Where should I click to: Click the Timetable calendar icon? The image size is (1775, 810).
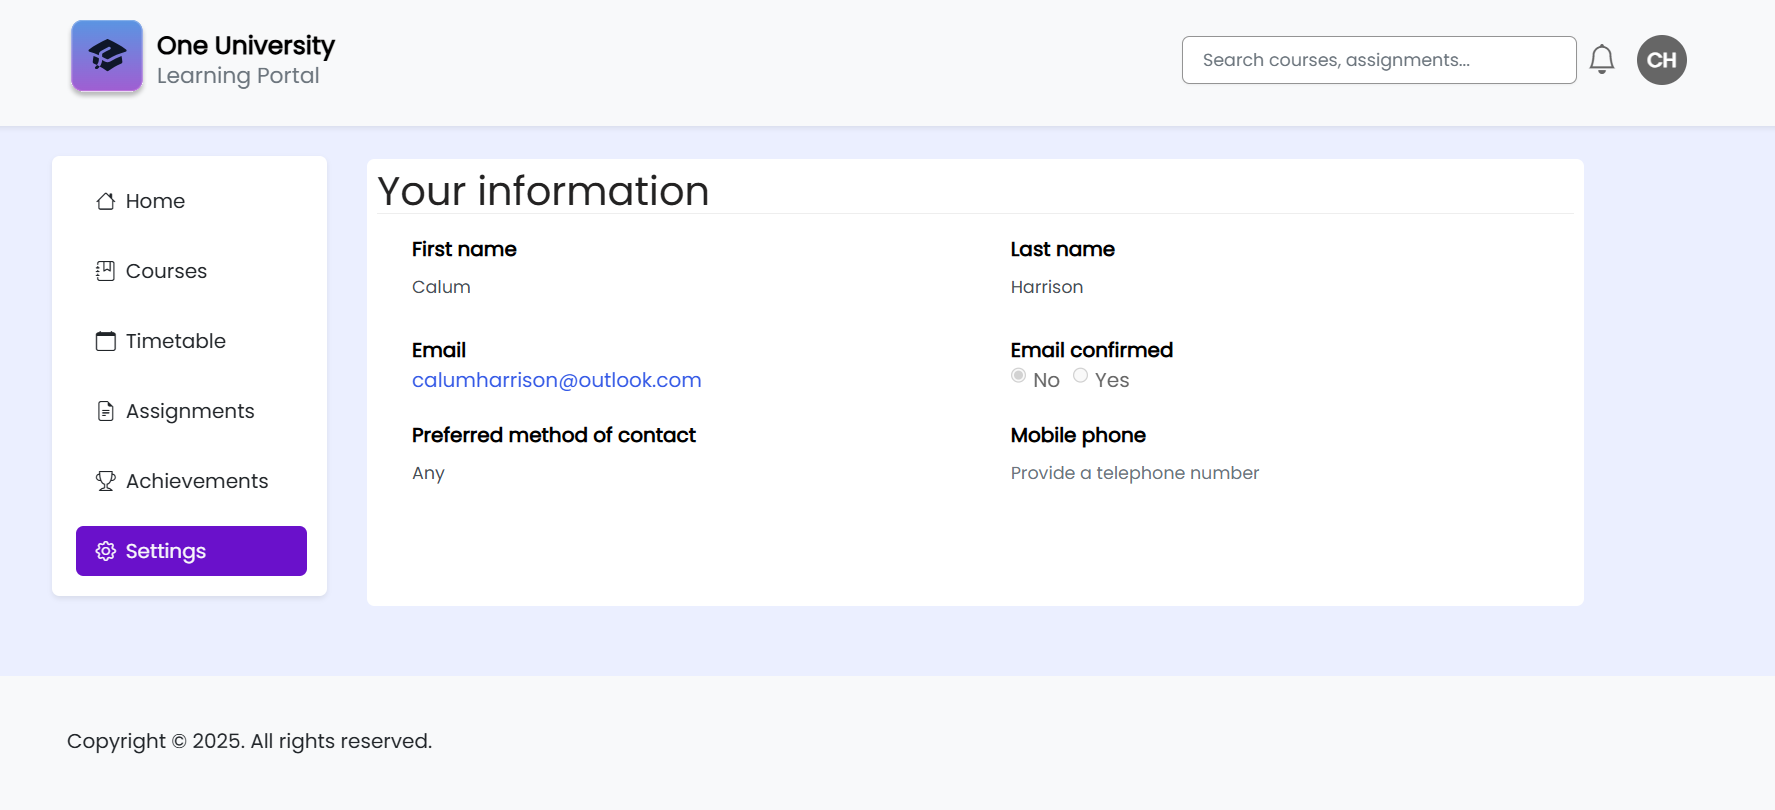point(105,341)
